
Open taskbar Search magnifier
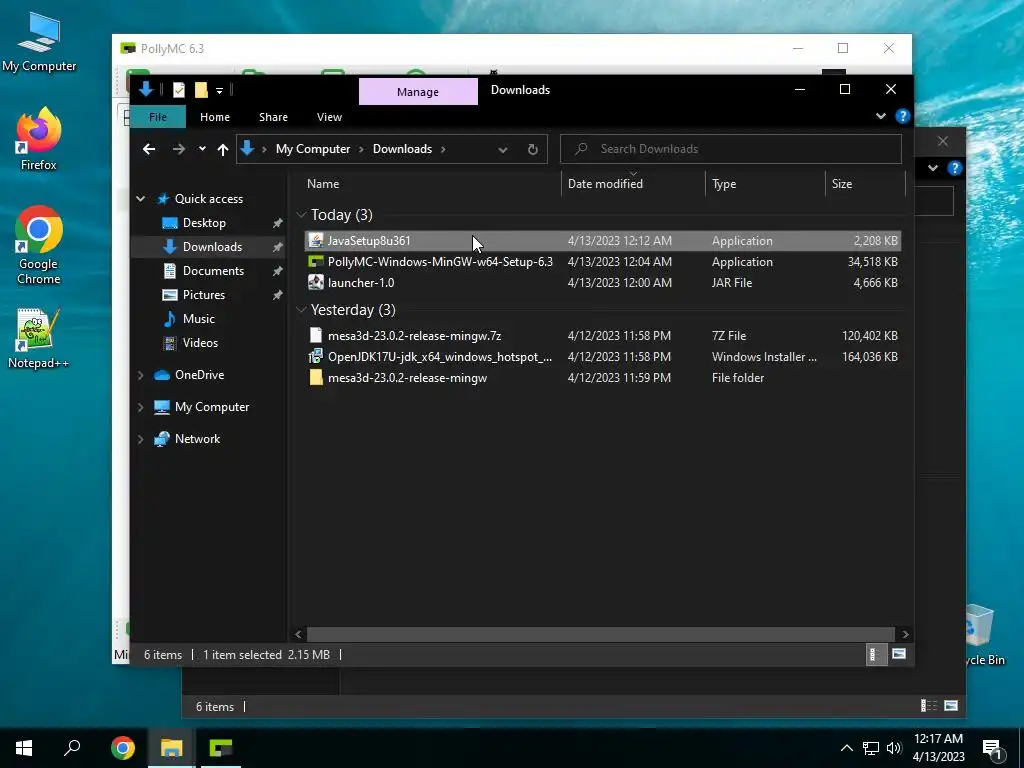72,748
